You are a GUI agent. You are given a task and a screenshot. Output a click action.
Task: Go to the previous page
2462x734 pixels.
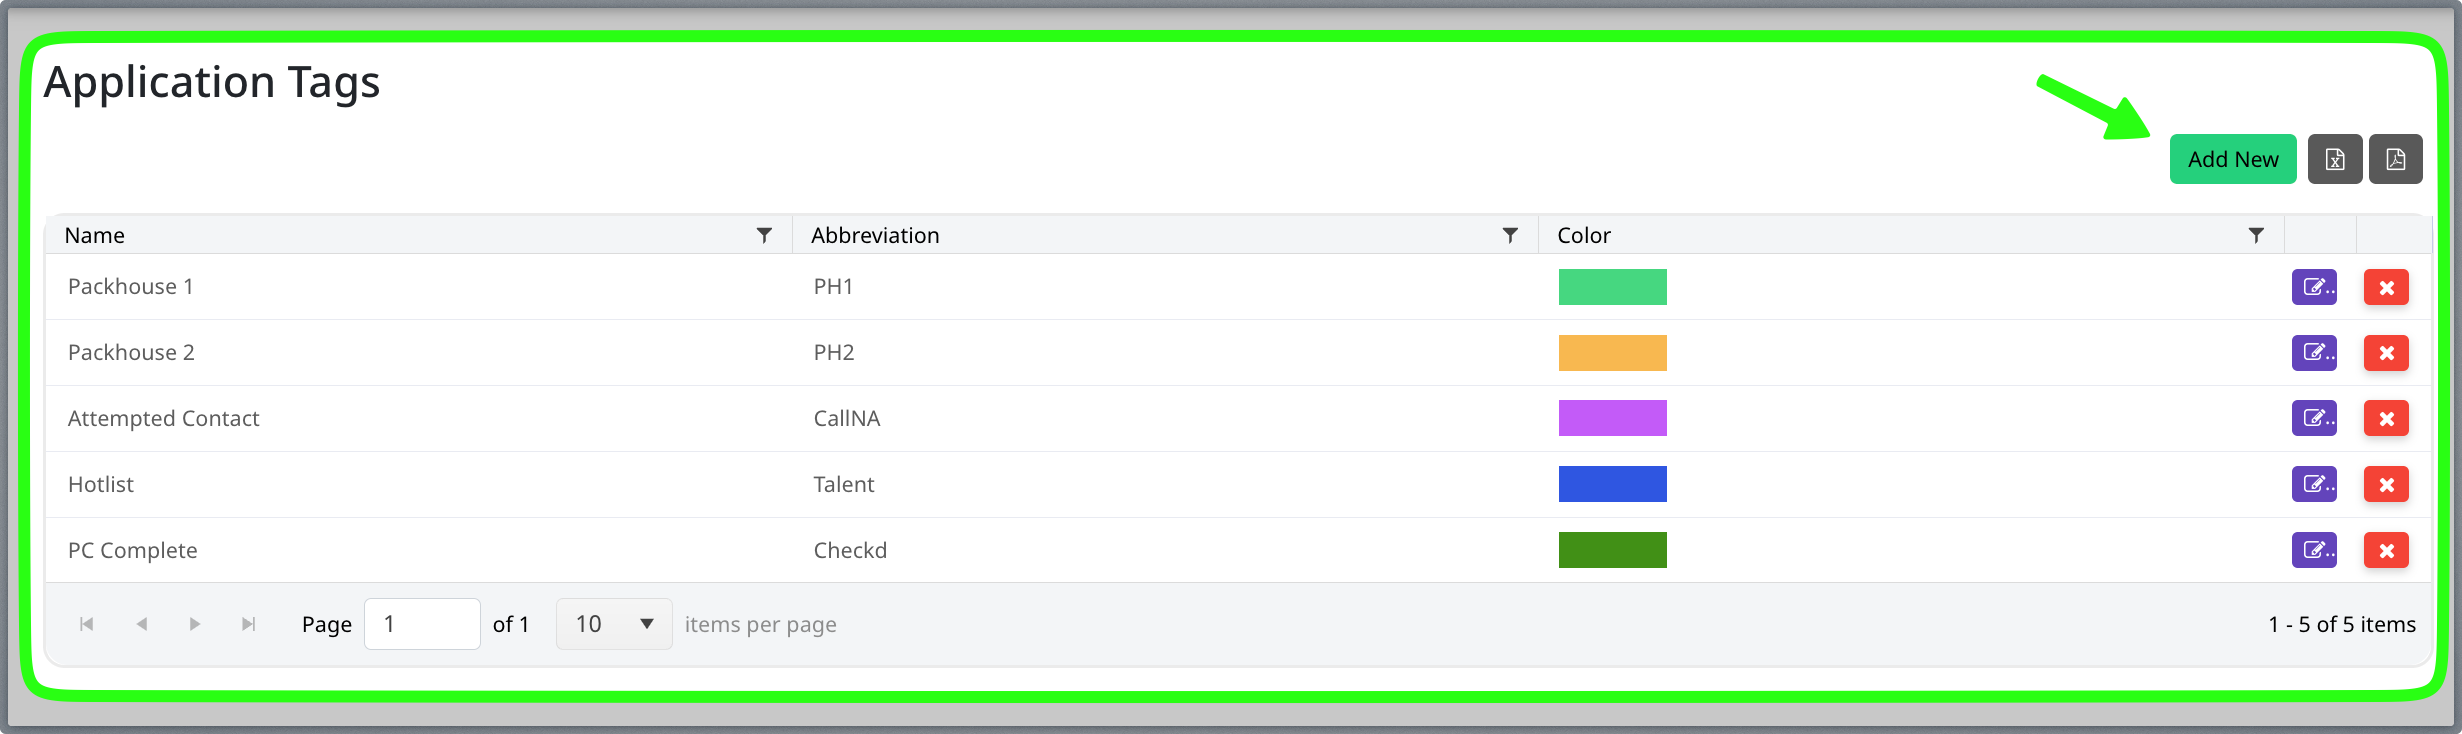tap(141, 624)
